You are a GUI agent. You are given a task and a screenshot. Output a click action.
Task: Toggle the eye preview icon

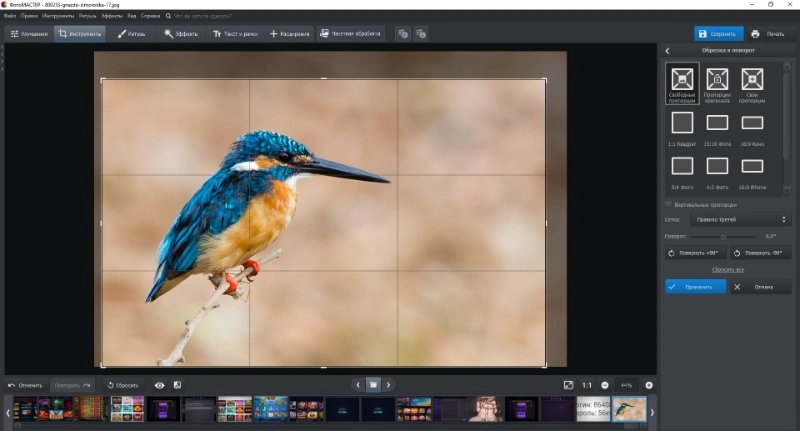point(160,385)
